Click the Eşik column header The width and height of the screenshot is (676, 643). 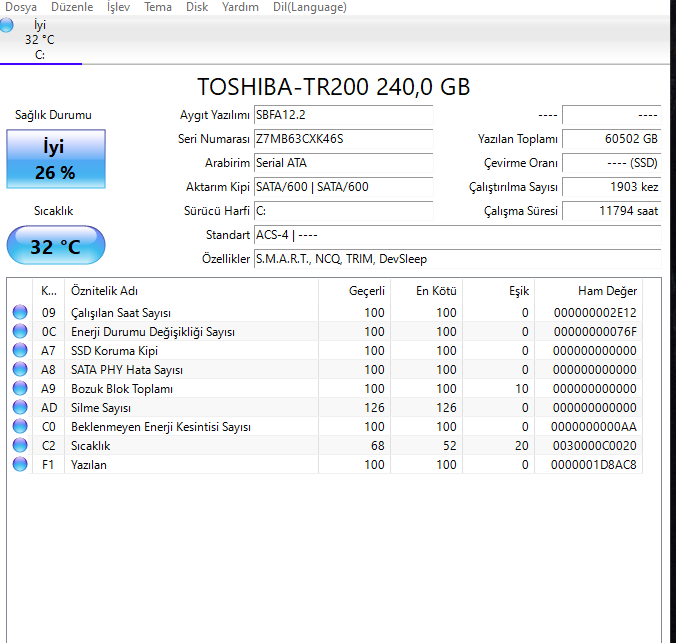pyautogui.click(x=499, y=291)
